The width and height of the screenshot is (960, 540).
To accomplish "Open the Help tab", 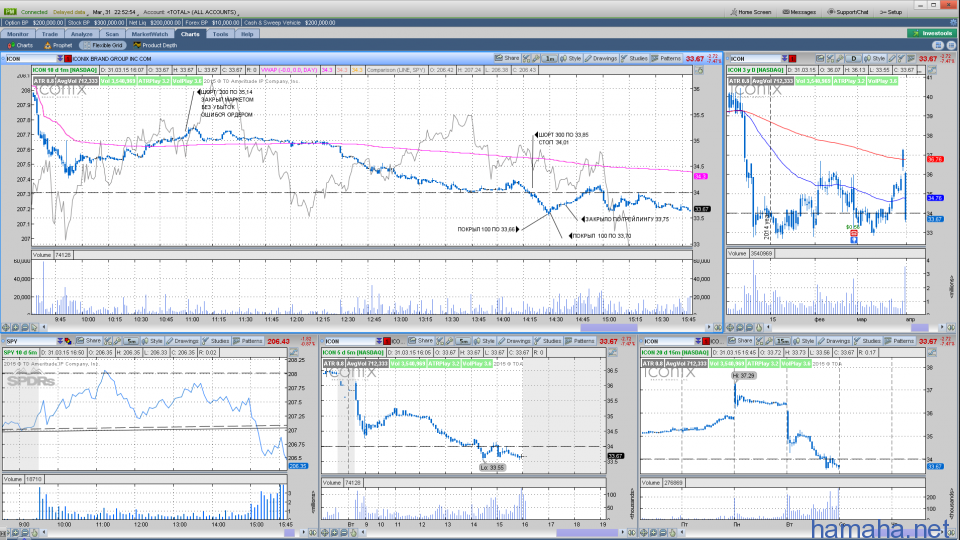I will click(247, 34).
